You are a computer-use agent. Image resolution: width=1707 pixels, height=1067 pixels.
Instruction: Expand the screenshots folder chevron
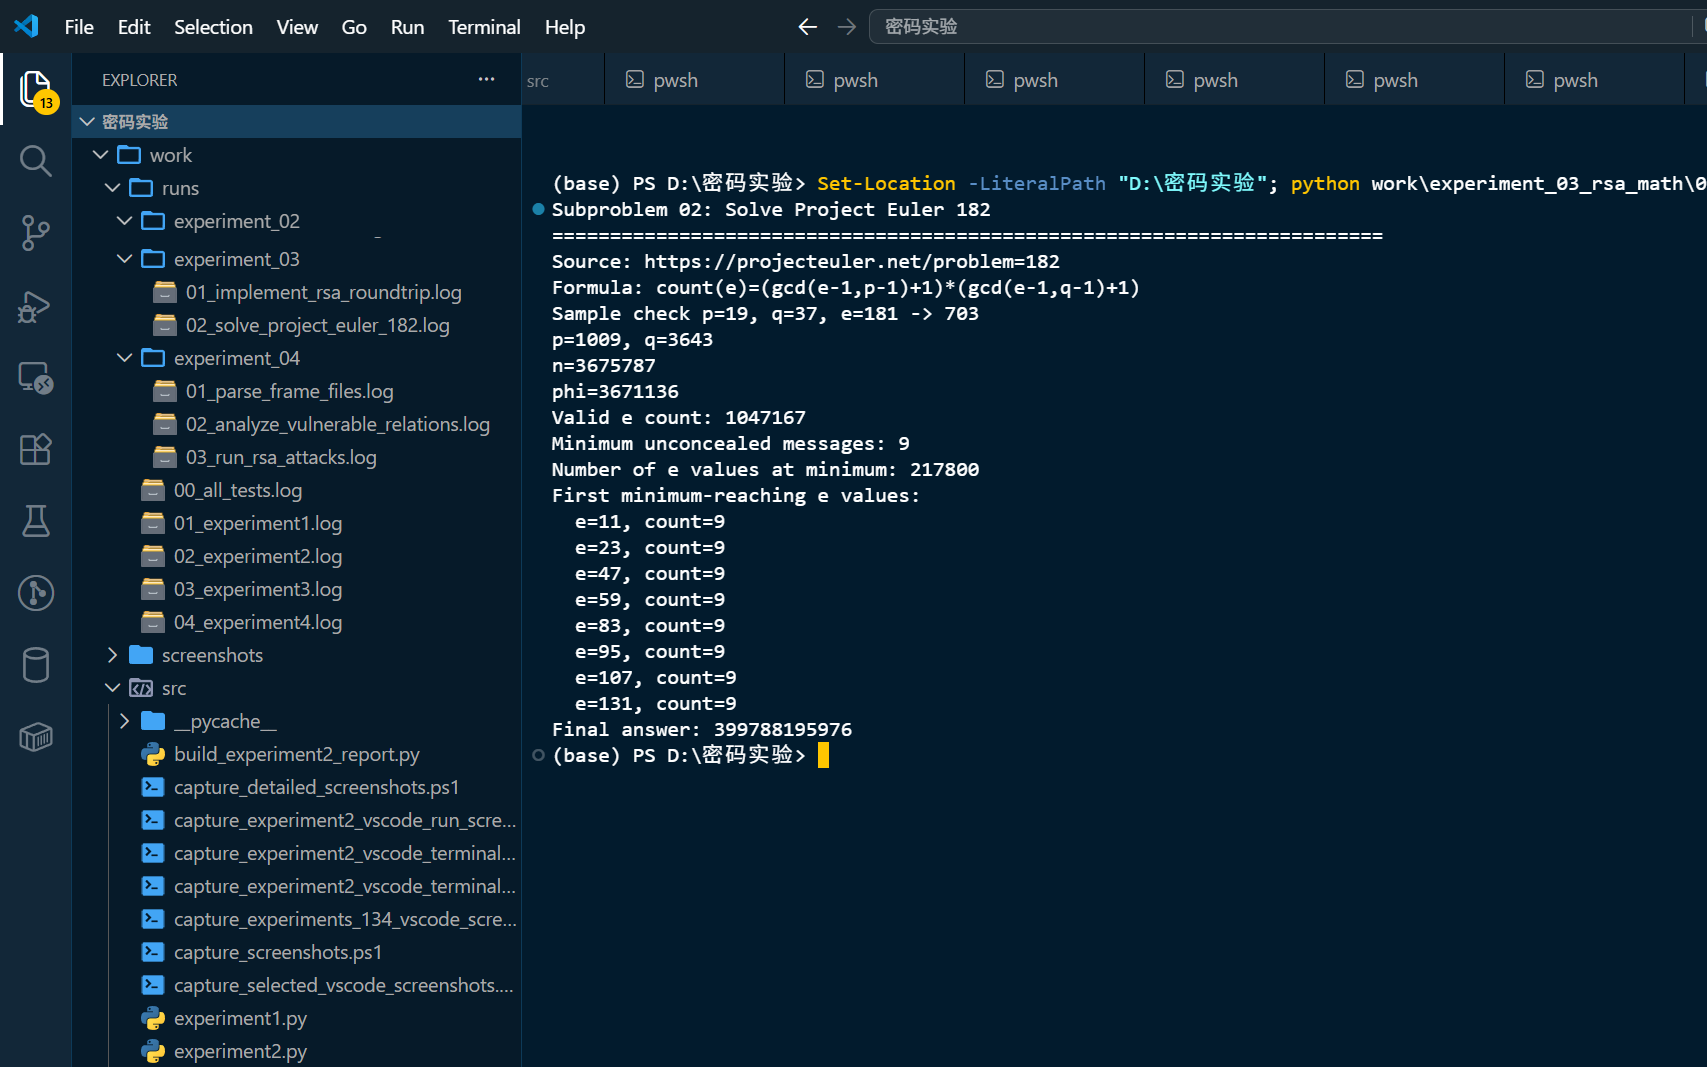(x=112, y=655)
